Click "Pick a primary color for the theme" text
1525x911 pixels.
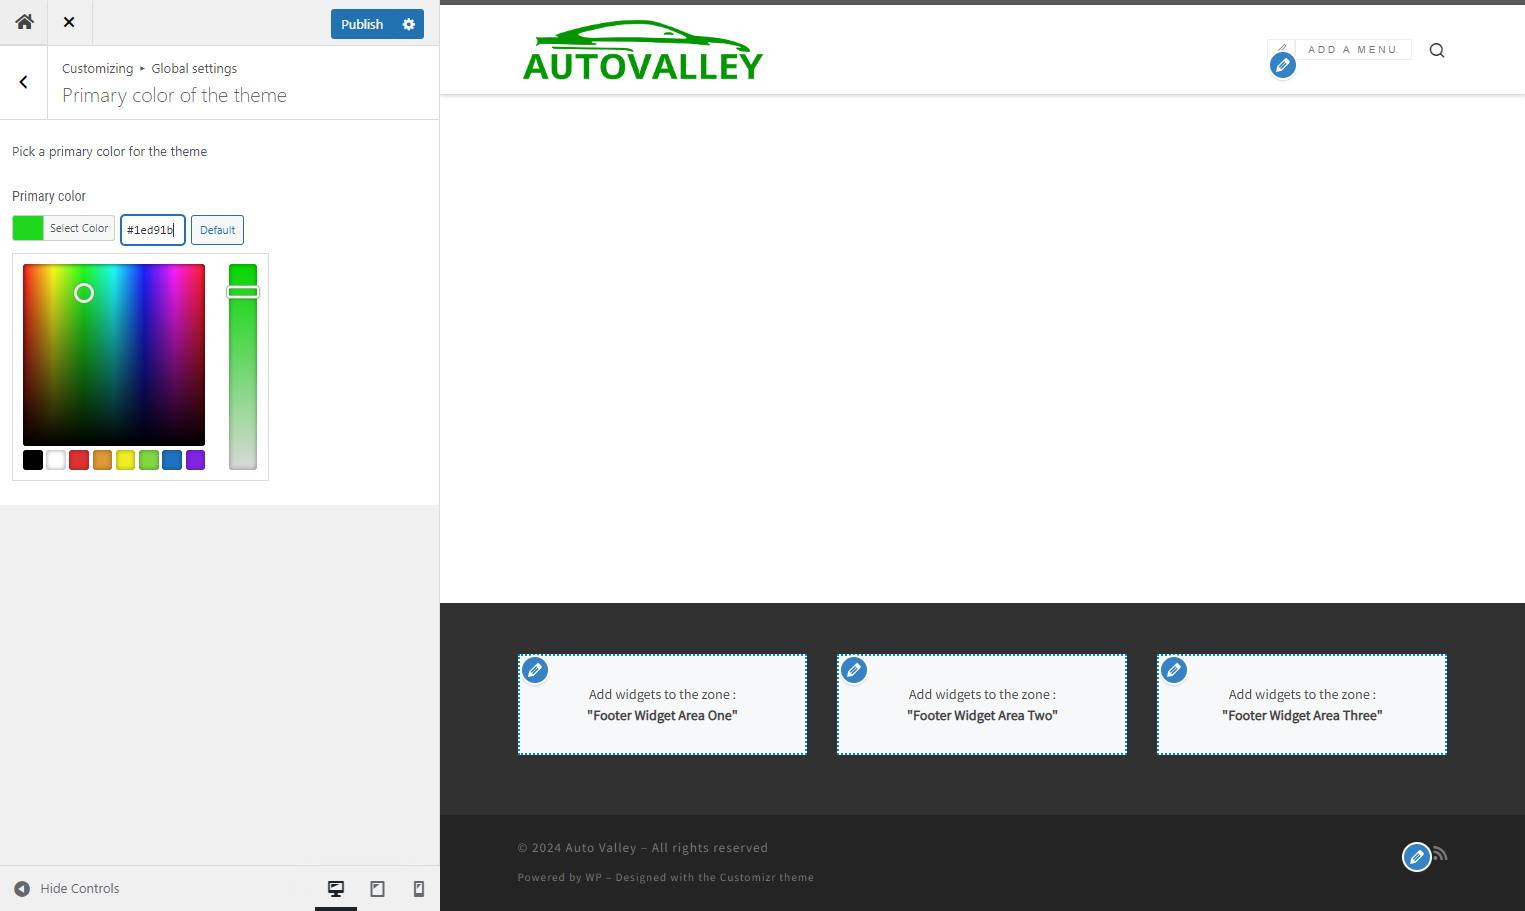pyautogui.click(x=110, y=152)
